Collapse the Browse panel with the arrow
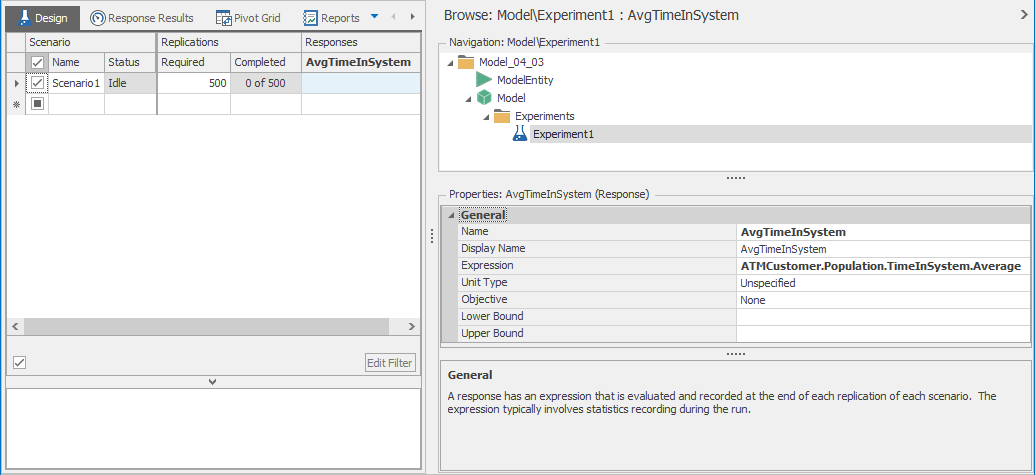The width and height of the screenshot is (1035, 475). pos(1024,15)
